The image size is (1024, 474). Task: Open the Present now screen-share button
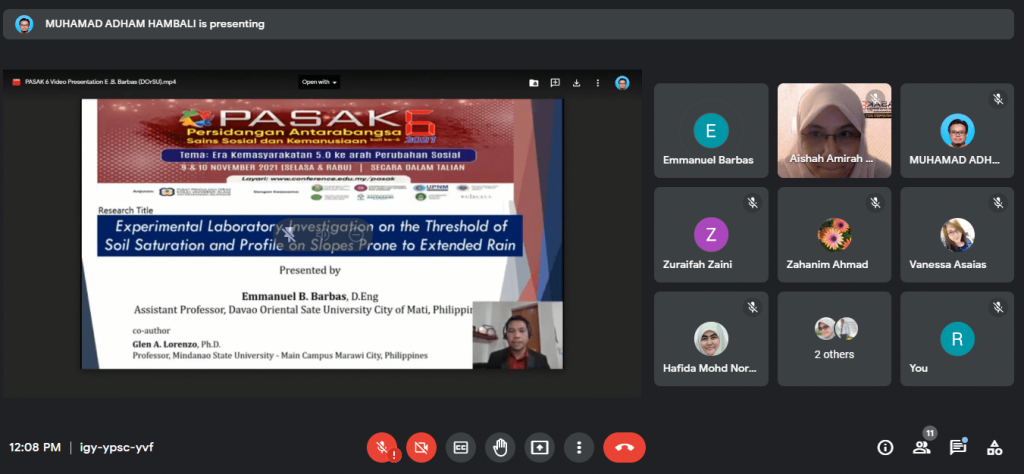[539, 447]
